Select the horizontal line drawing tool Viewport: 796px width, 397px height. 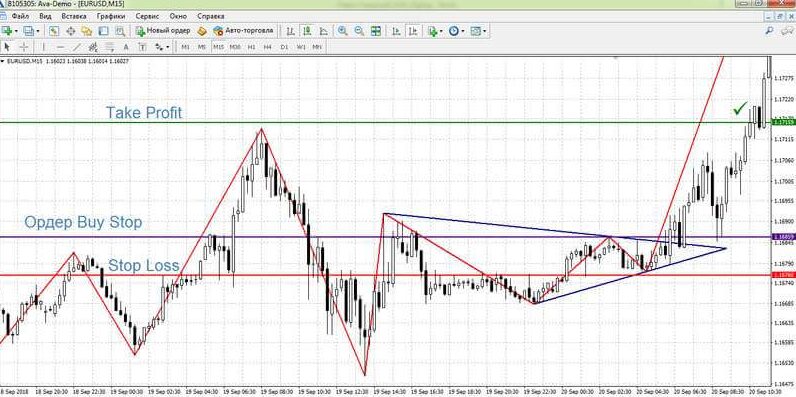point(60,47)
